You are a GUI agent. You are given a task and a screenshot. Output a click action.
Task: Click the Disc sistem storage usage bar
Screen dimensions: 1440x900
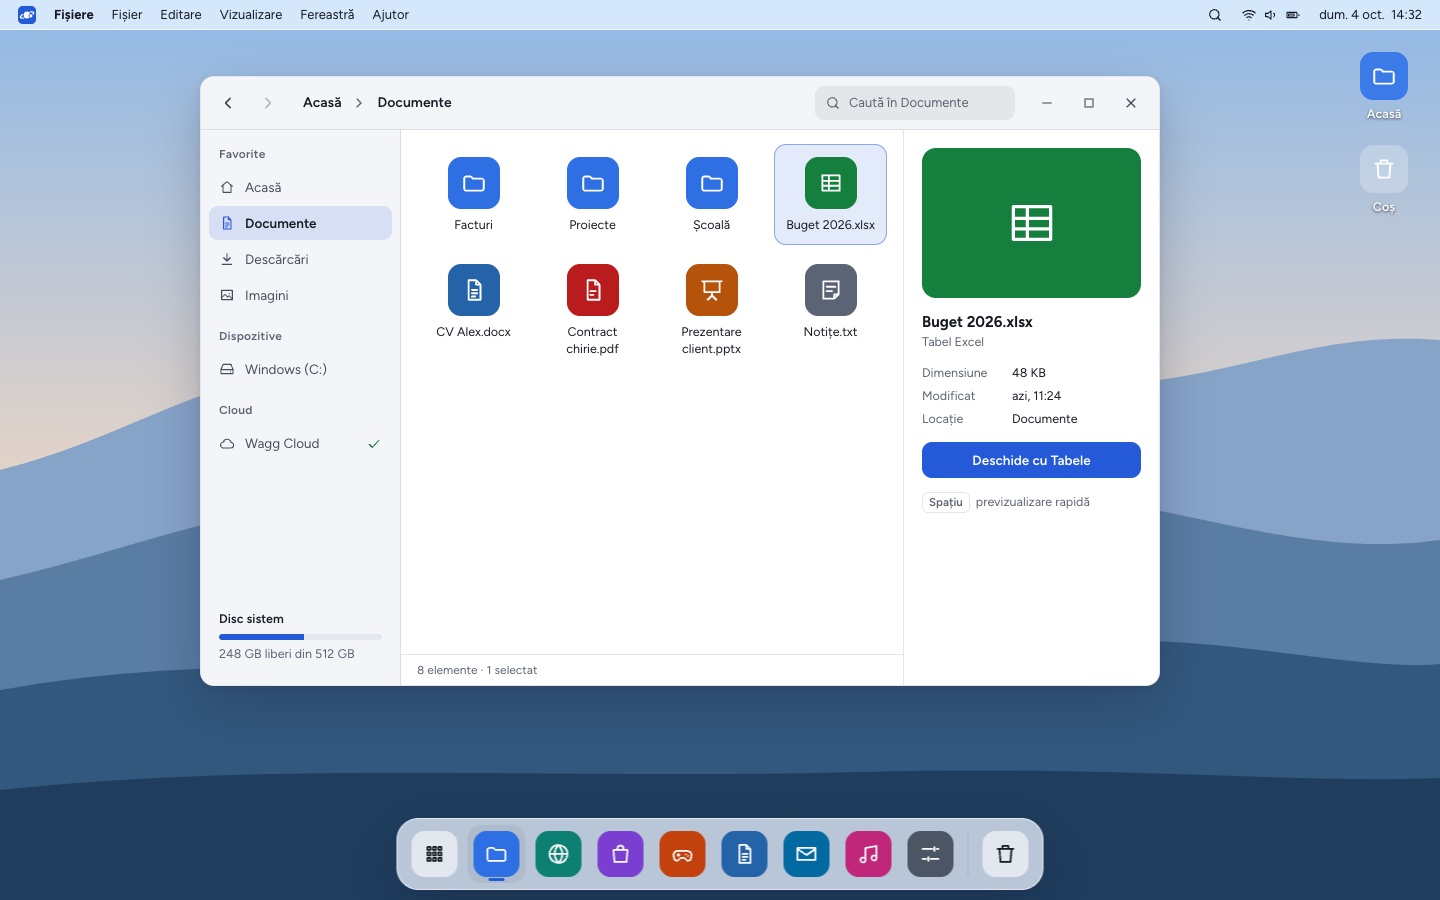300,637
